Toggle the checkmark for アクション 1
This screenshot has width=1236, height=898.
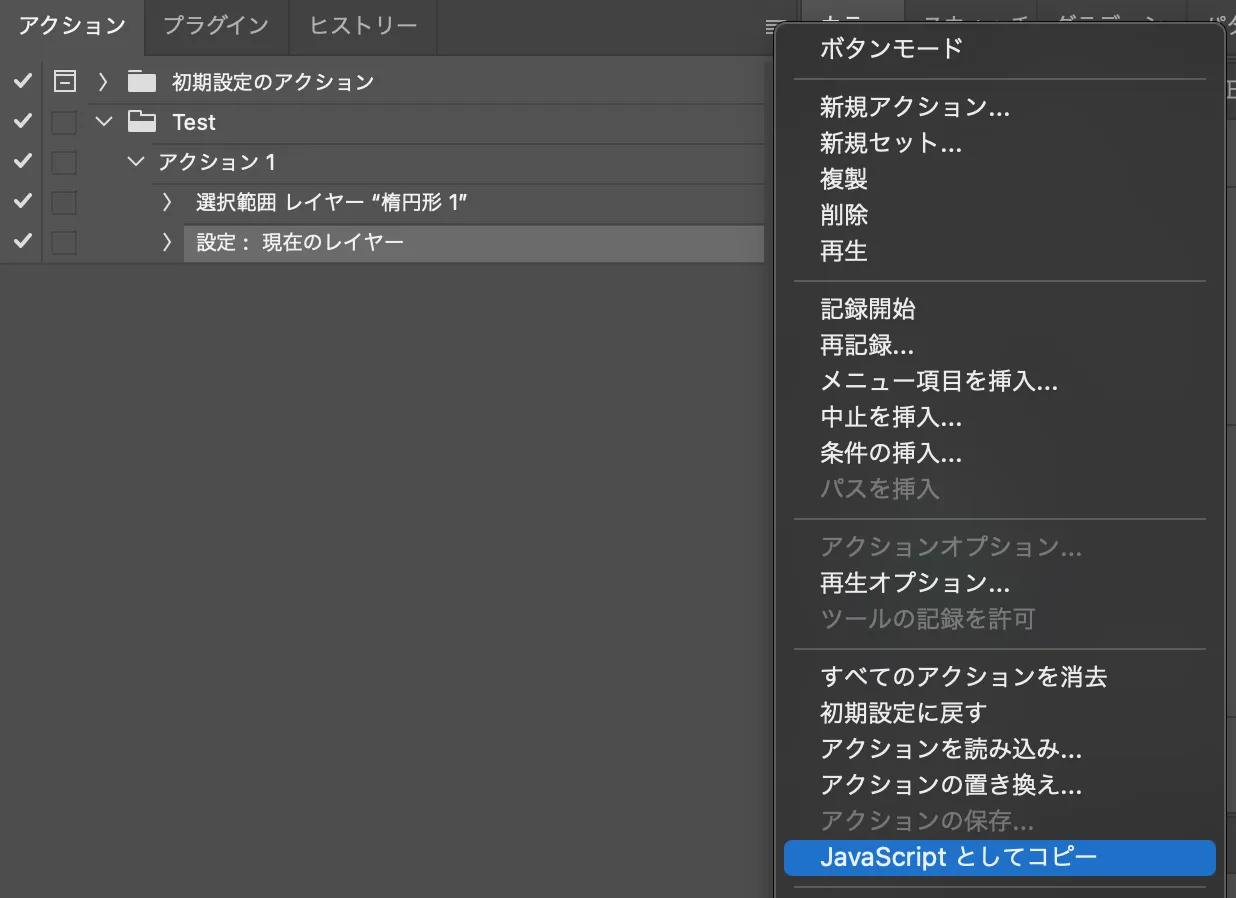point(23,162)
